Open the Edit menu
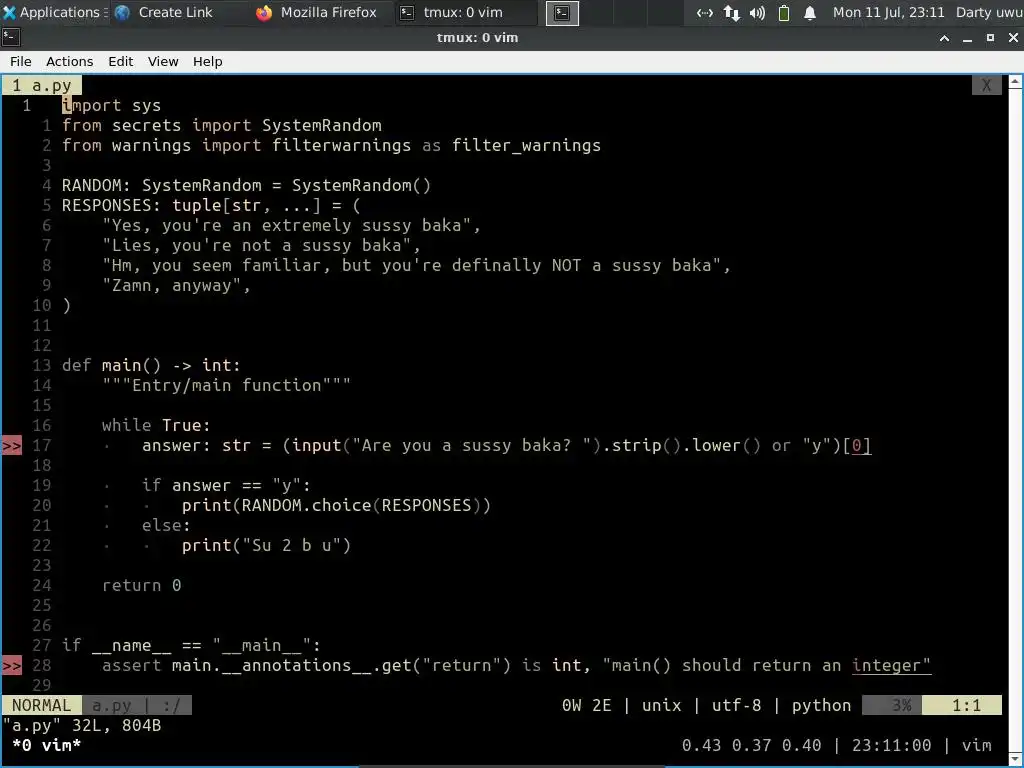1024x768 pixels. (120, 61)
